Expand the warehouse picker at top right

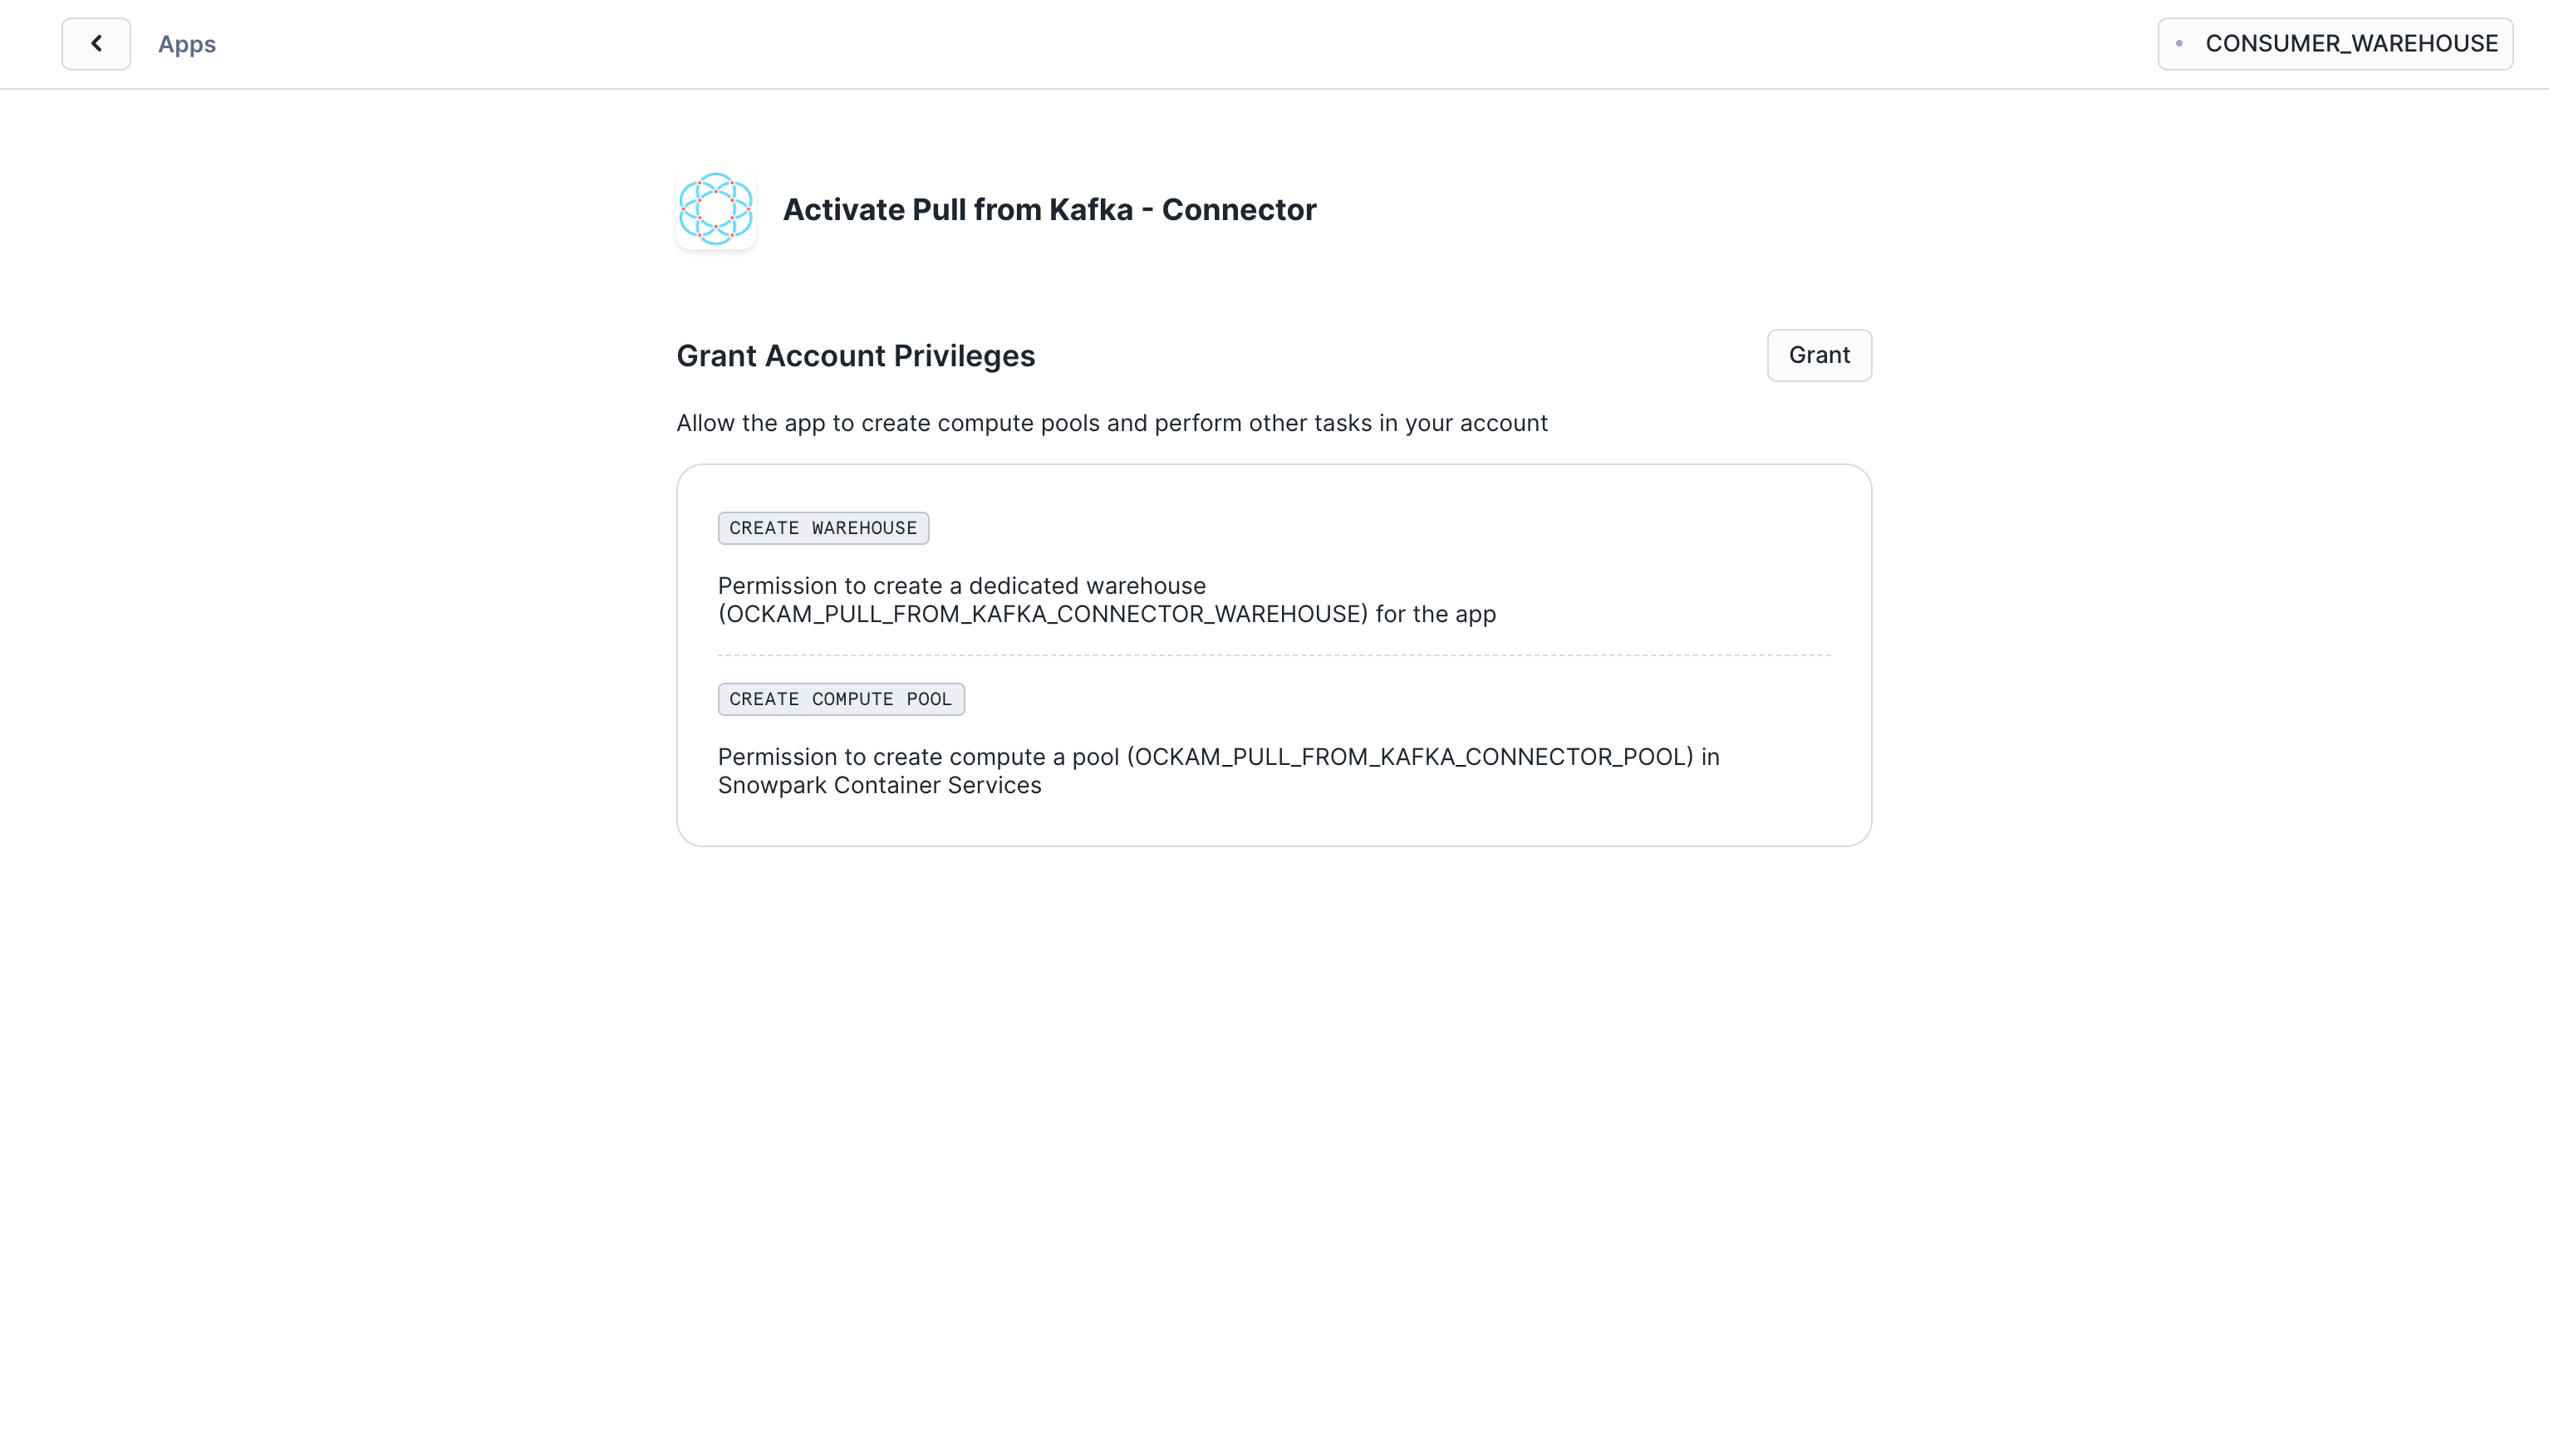2335,43
